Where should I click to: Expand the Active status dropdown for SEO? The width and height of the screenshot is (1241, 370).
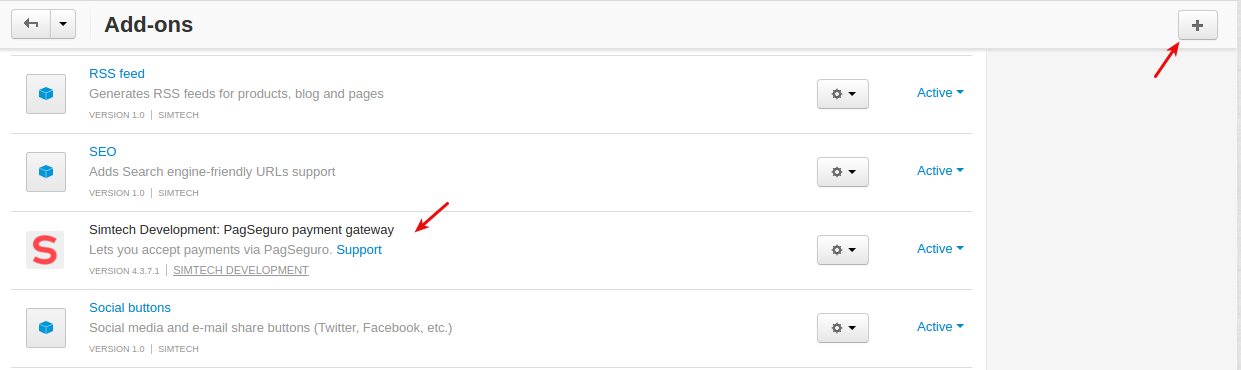[x=940, y=170]
